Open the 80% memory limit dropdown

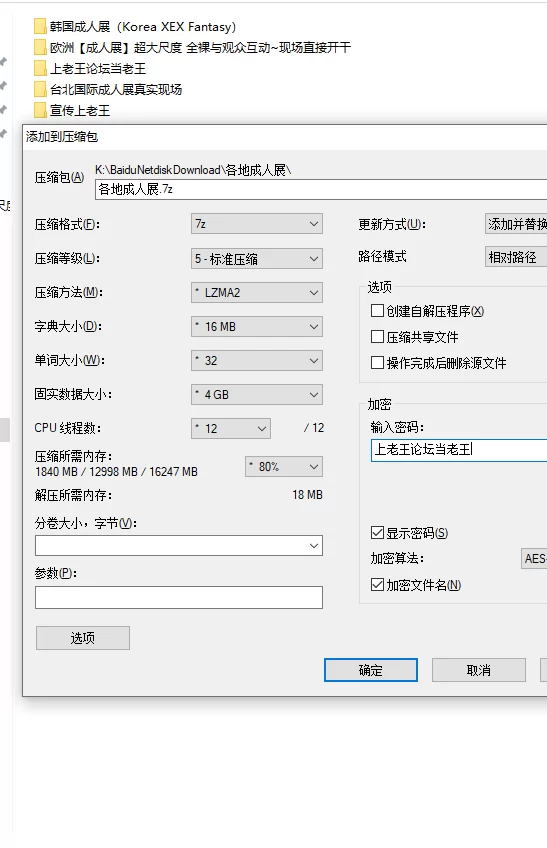[284, 467]
